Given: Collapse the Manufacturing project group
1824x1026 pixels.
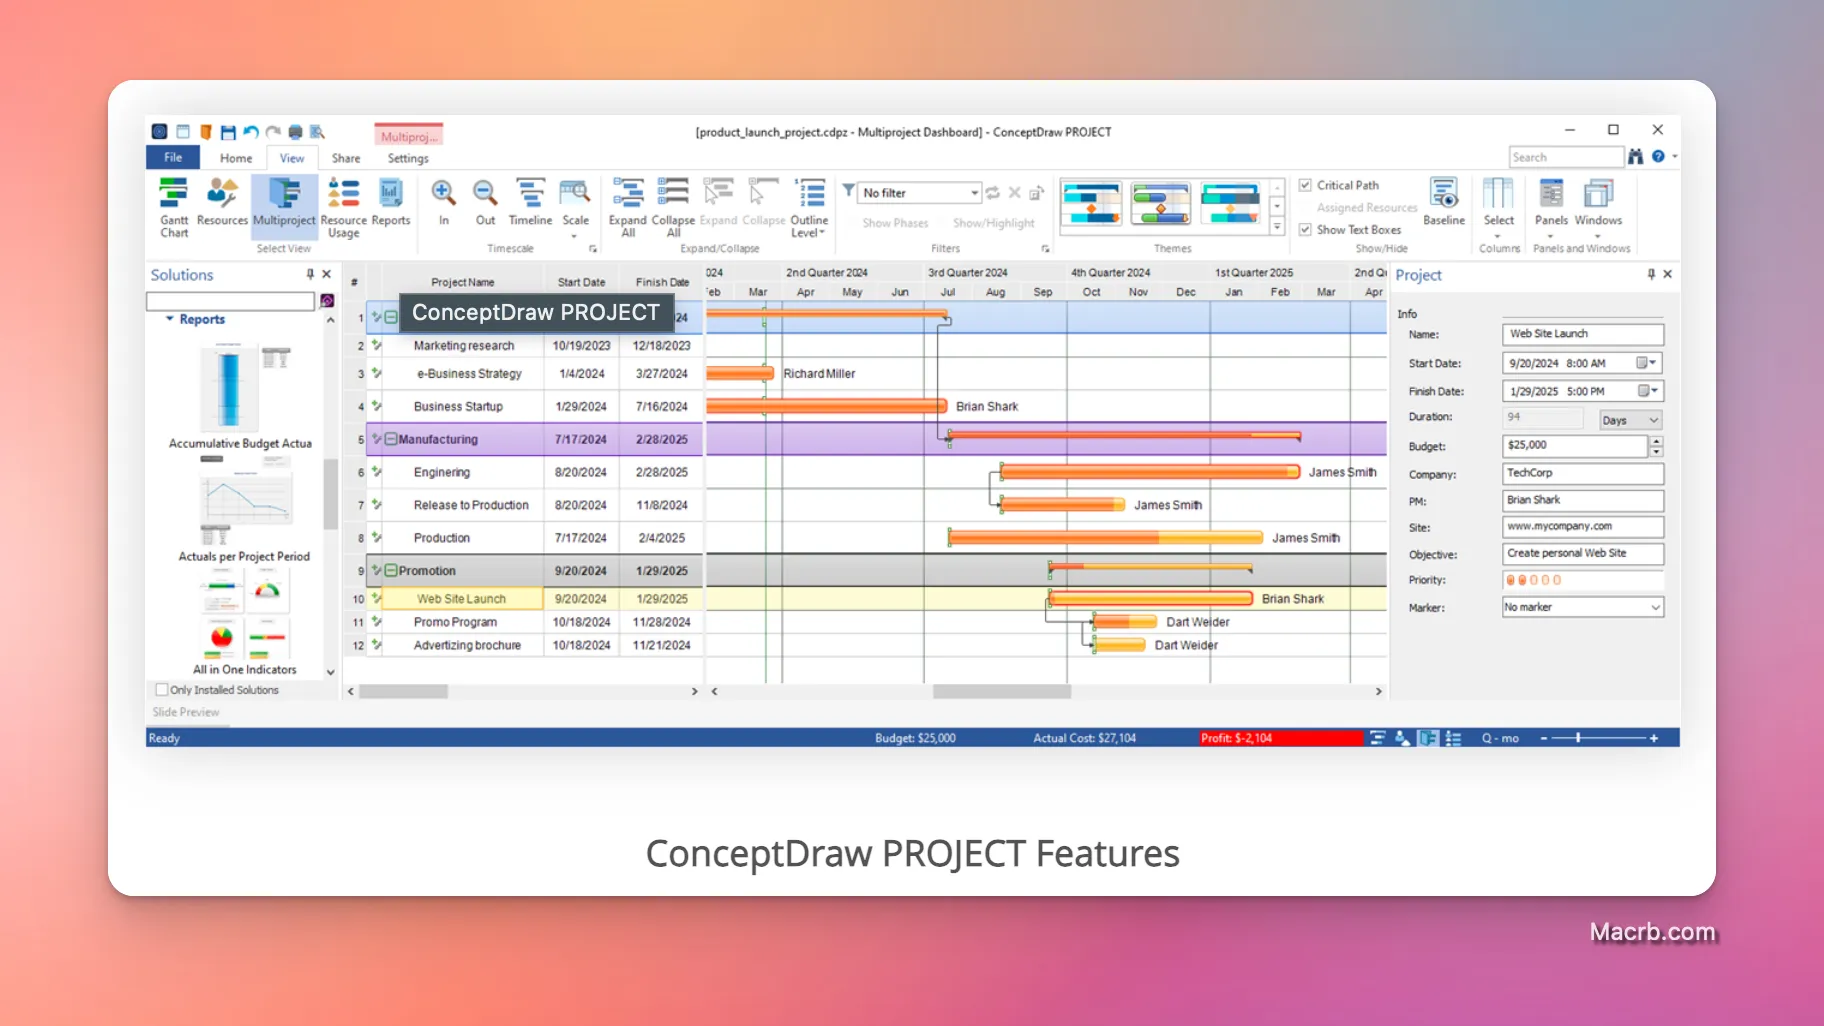Looking at the screenshot, I should pyautogui.click(x=391, y=439).
